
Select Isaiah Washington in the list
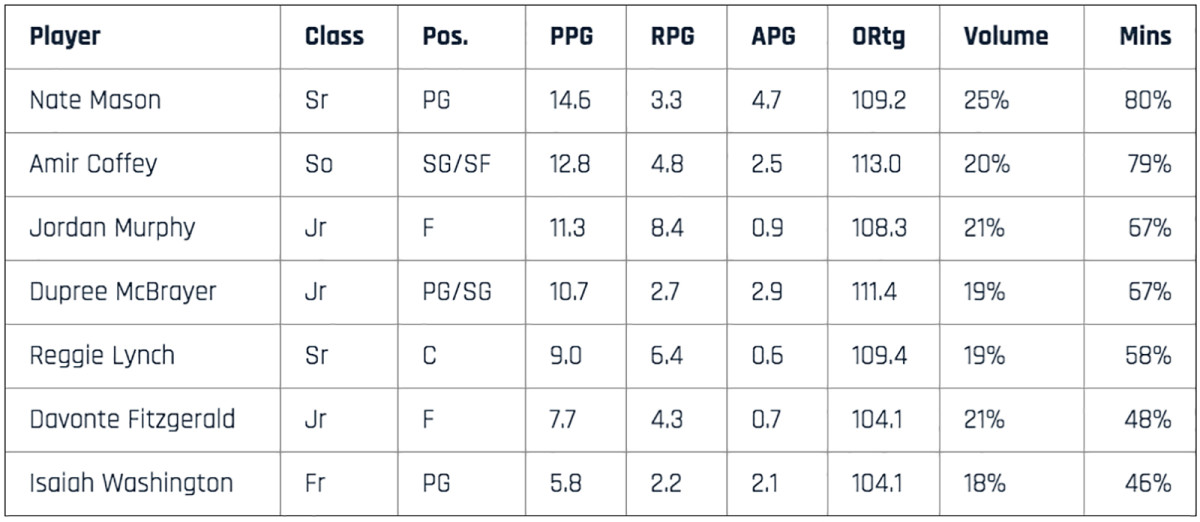[x=131, y=484]
